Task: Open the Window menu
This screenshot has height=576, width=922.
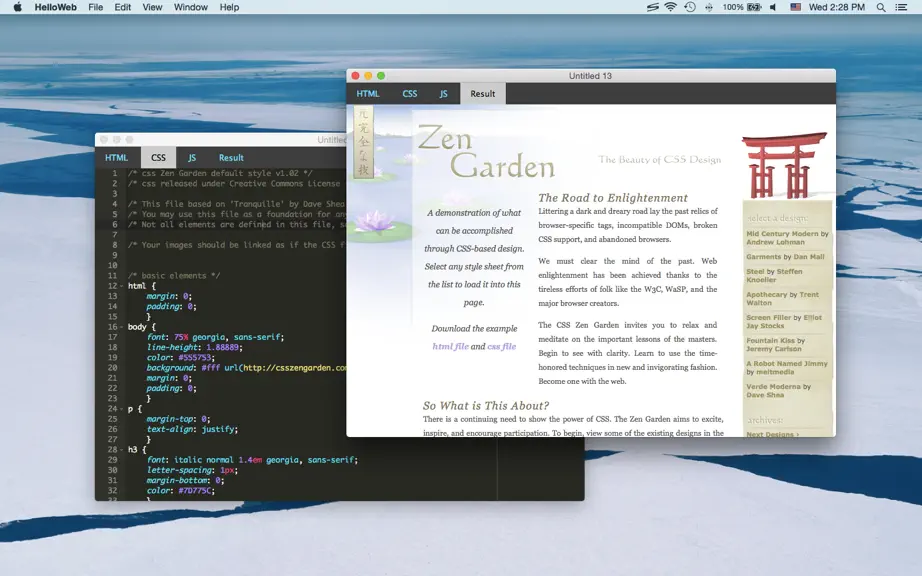Action: tap(191, 7)
